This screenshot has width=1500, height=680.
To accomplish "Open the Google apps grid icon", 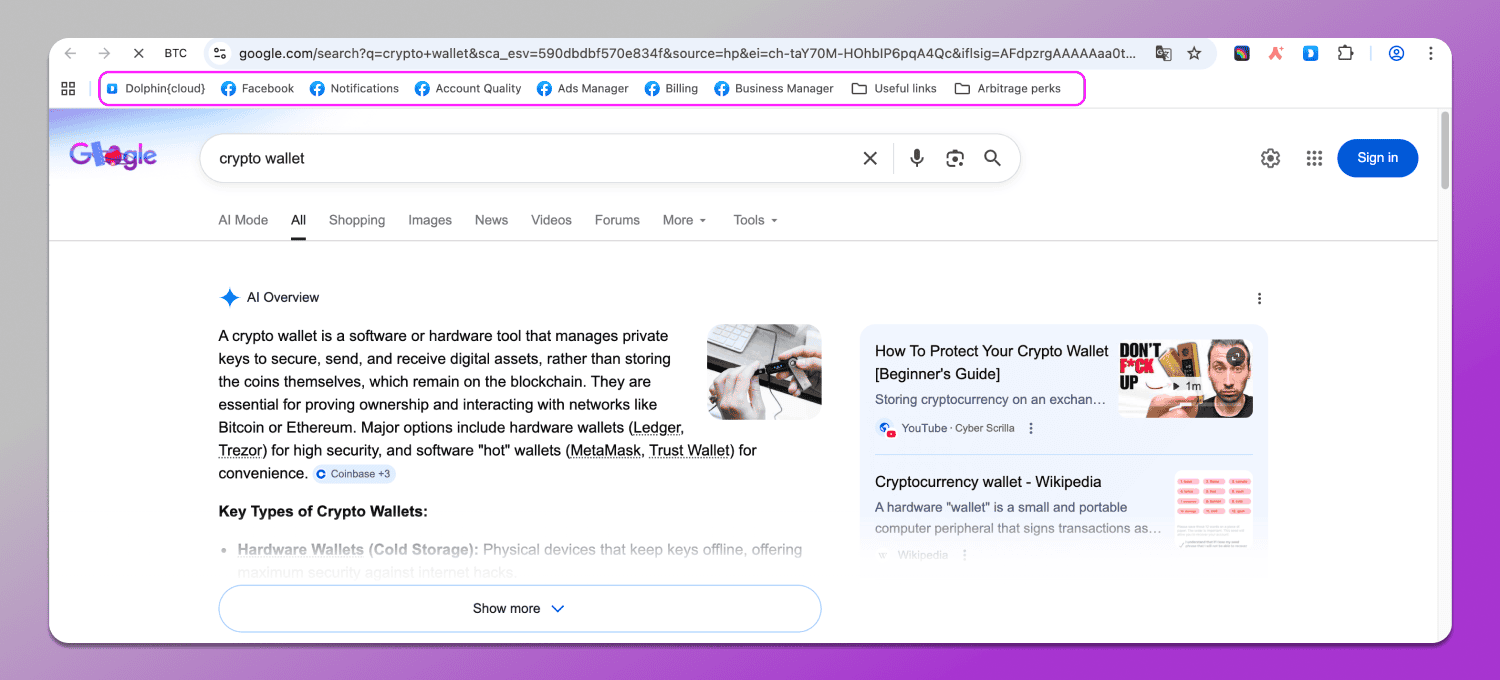I will click(1315, 158).
